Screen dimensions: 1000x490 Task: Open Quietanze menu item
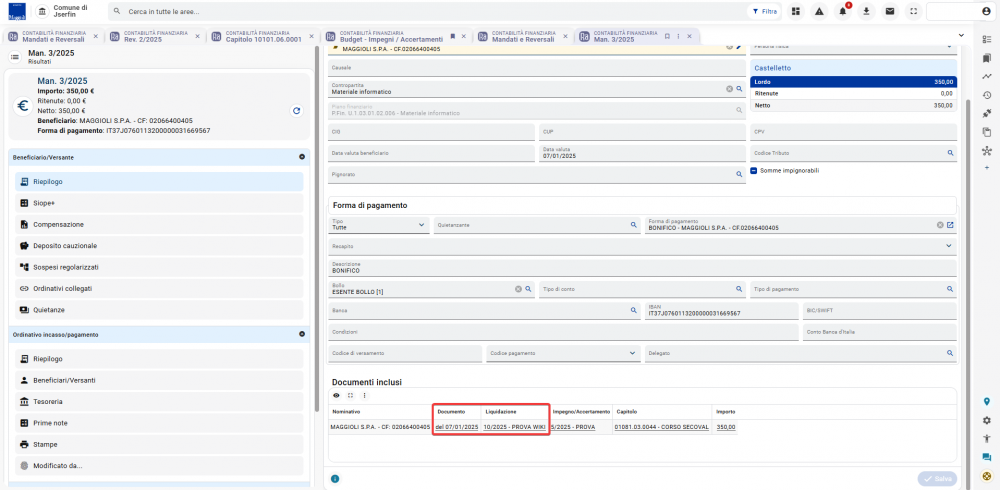coord(159,309)
